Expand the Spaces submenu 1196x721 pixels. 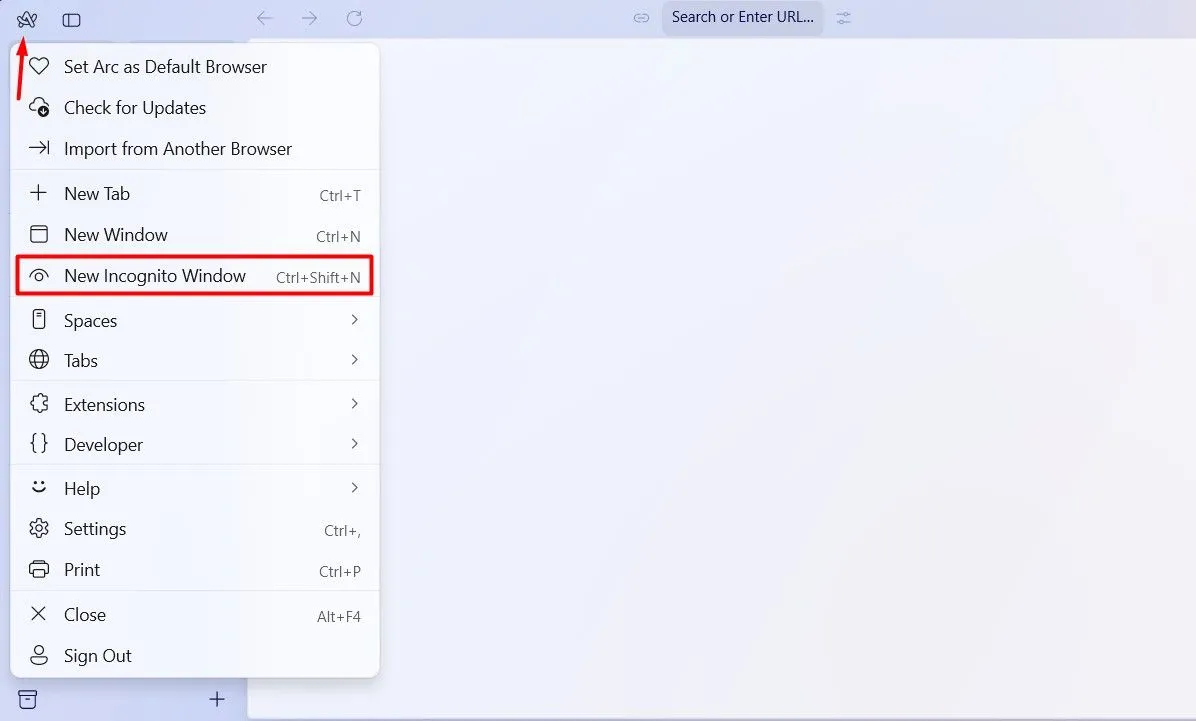tap(91, 320)
